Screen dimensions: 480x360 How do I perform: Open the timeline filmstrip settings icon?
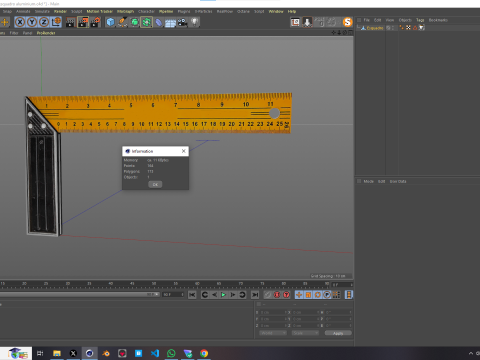tap(349, 295)
